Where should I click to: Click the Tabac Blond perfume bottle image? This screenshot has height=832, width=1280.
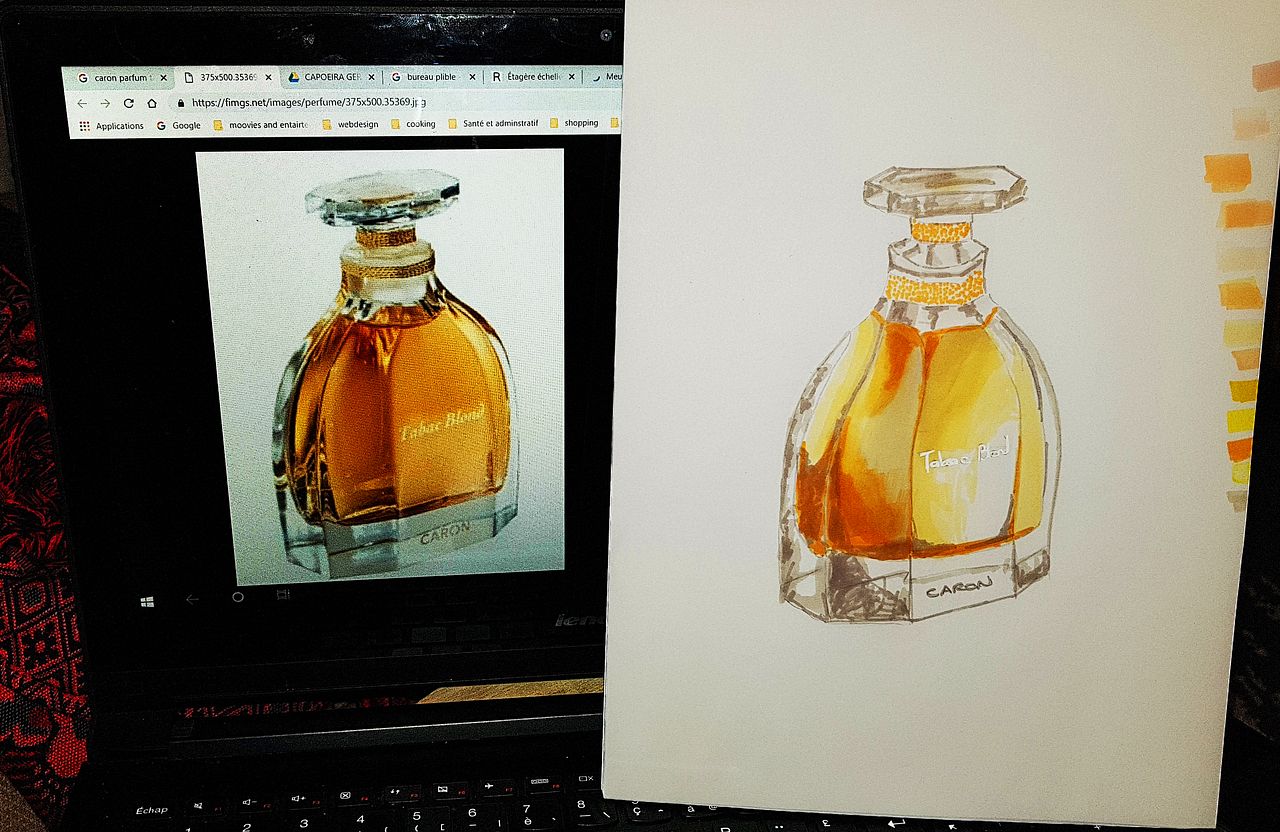click(x=380, y=367)
